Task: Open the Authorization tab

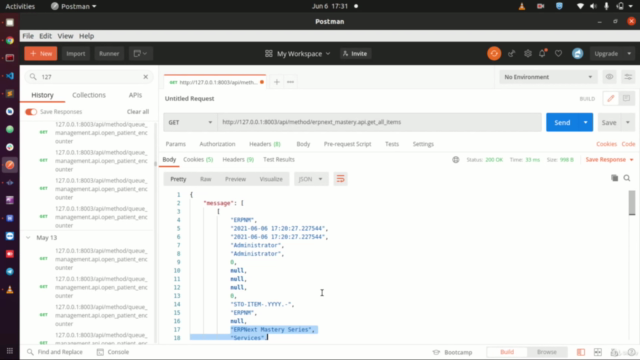Action: (x=217, y=144)
